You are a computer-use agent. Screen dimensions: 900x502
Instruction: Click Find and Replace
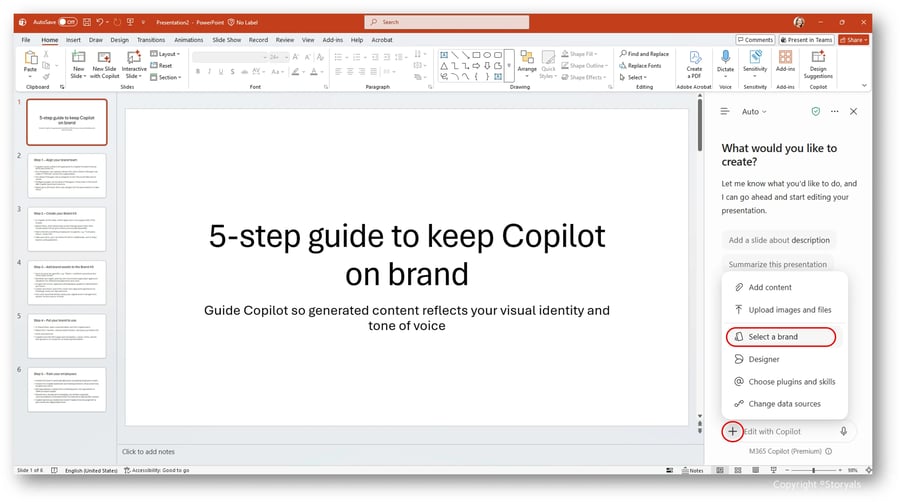(644, 54)
